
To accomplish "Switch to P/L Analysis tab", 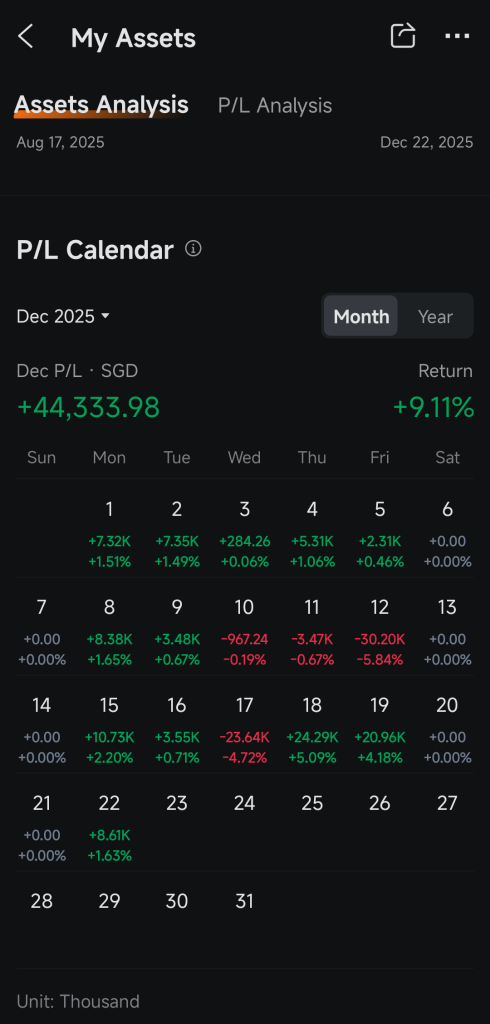I will click(x=275, y=106).
